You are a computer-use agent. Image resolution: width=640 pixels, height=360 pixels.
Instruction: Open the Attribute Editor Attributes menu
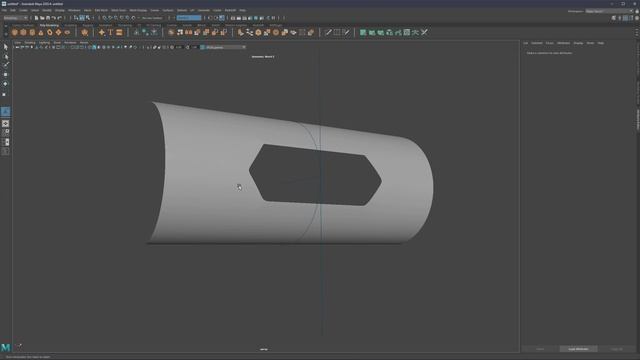pos(563,43)
